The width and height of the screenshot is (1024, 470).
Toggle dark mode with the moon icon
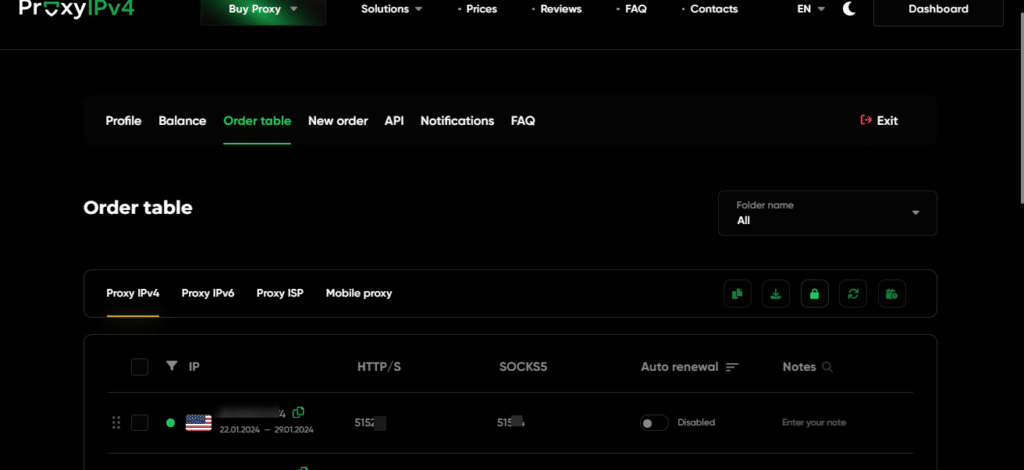pyautogui.click(x=849, y=9)
